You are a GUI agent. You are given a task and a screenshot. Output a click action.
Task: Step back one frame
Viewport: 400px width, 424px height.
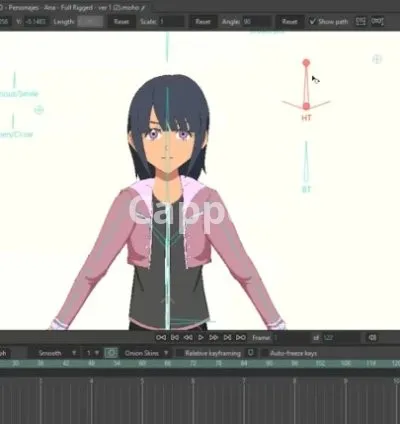coord(188,338)
